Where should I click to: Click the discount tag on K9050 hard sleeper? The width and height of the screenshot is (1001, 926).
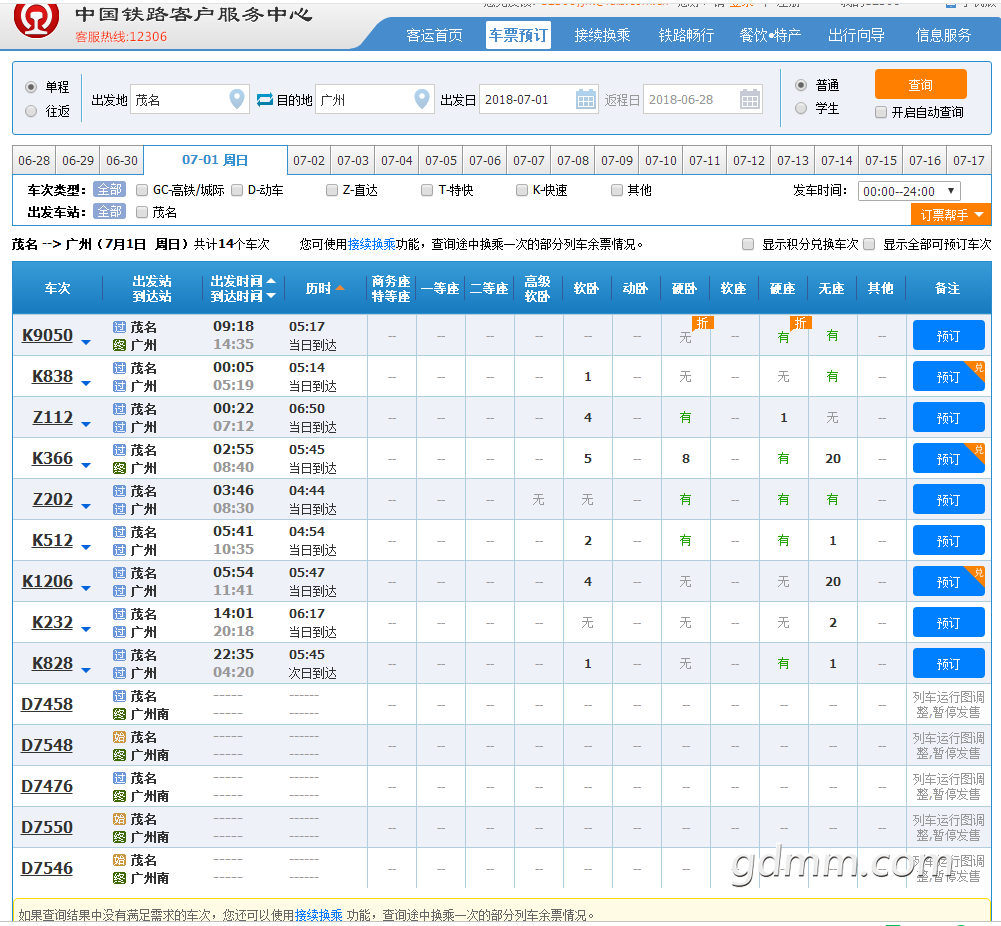pos(702,323)
